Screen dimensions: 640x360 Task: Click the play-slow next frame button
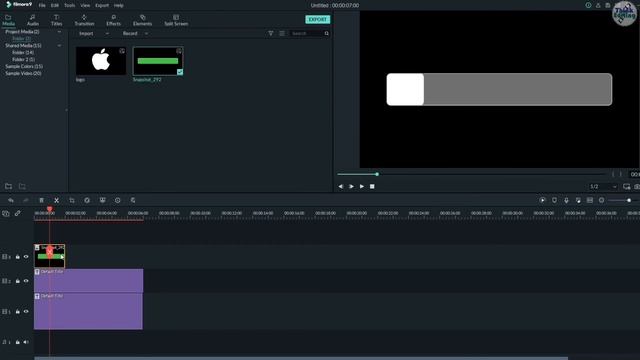coord(351,187)
